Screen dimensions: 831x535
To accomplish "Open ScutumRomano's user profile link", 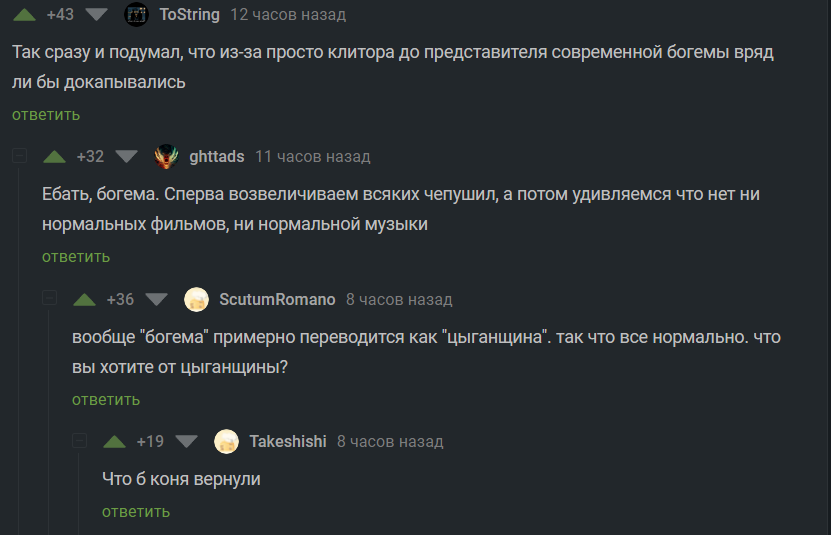I will [x=277, y=300].
